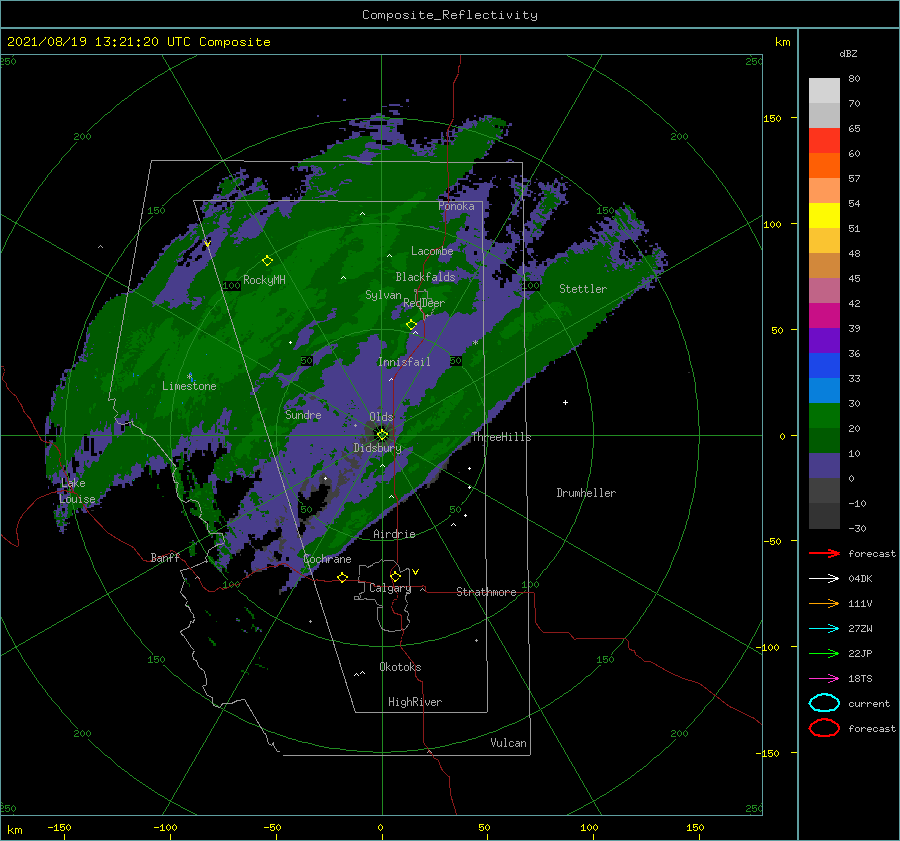Click the Drumheller city label
Image resolution: width=900 pixels, height=841 pixels.
[586, 493]
